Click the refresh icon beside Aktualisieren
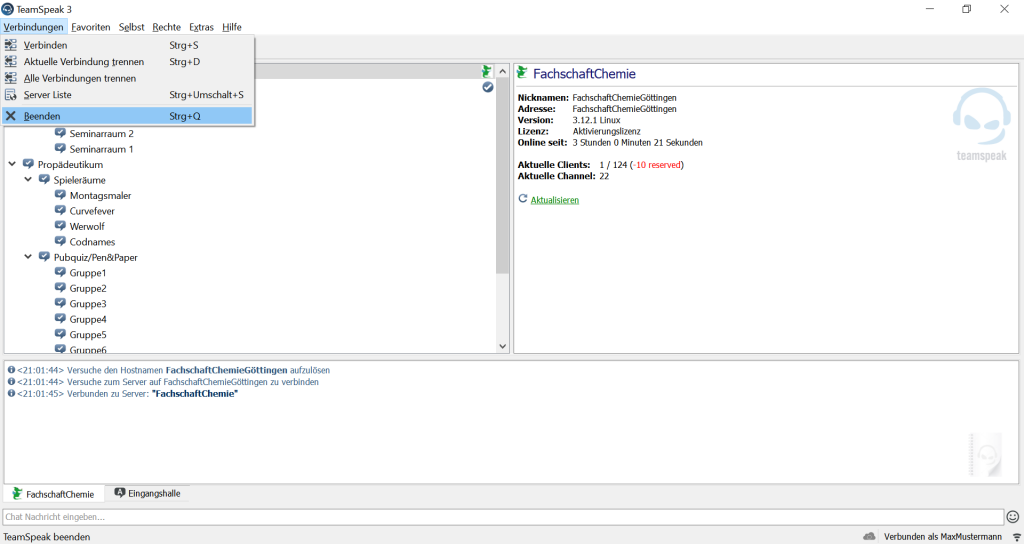1024x544 pixels. click(x=522, y=199)
